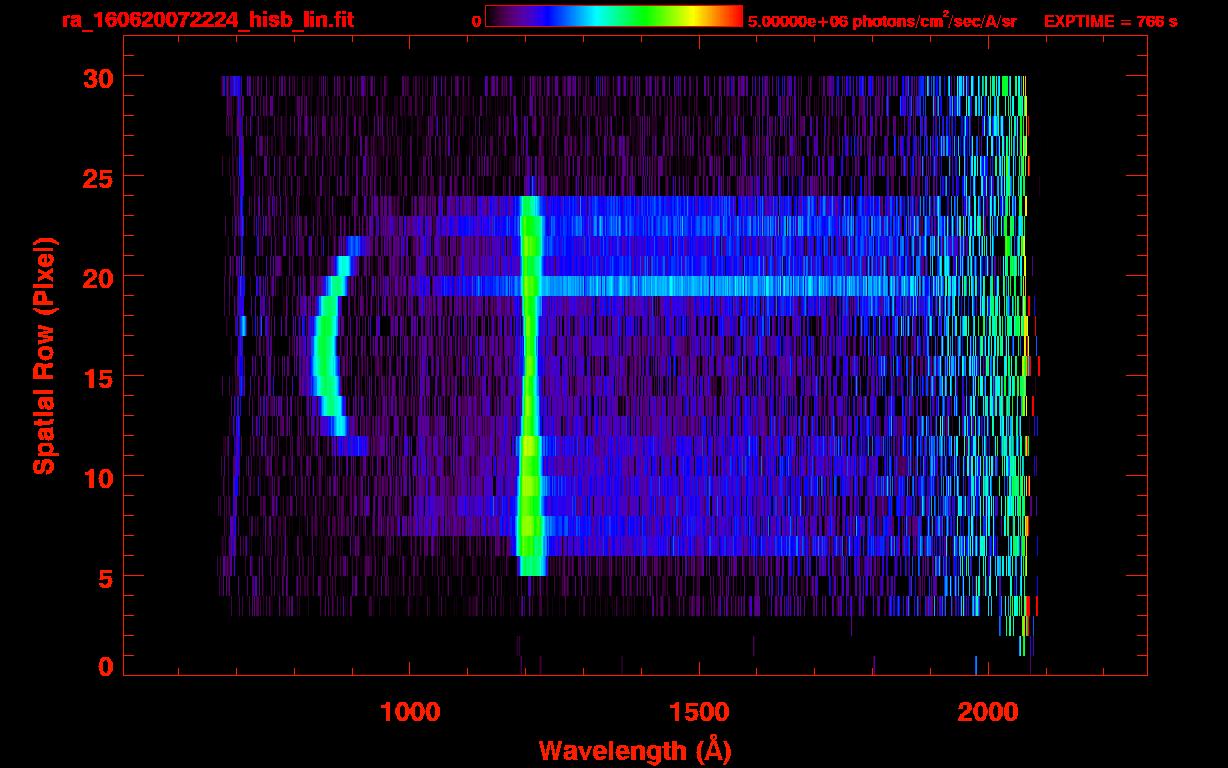Click the EXPTIME = 766 s text
Screen dimensions: 1228x768
click(1110, 21)
